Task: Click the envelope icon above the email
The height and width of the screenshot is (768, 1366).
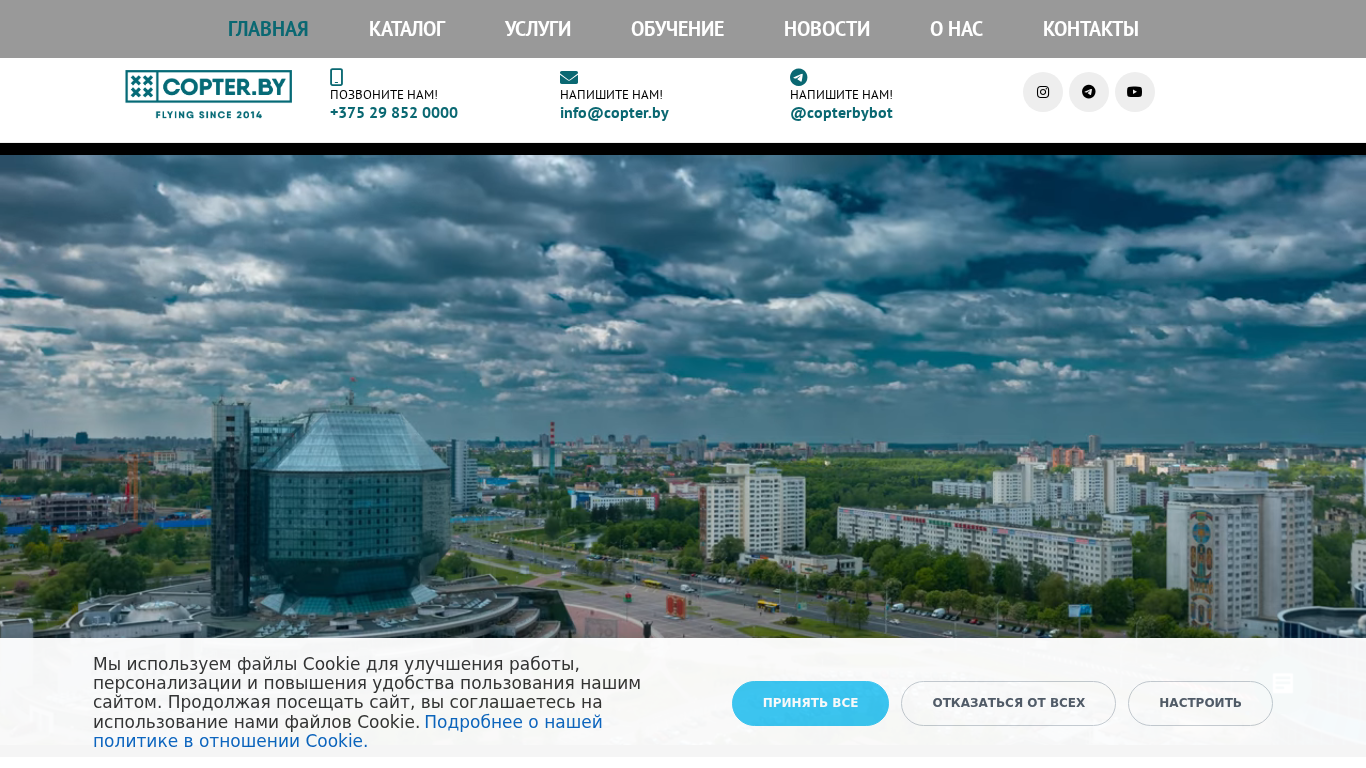Action: (x=569, y=77)
